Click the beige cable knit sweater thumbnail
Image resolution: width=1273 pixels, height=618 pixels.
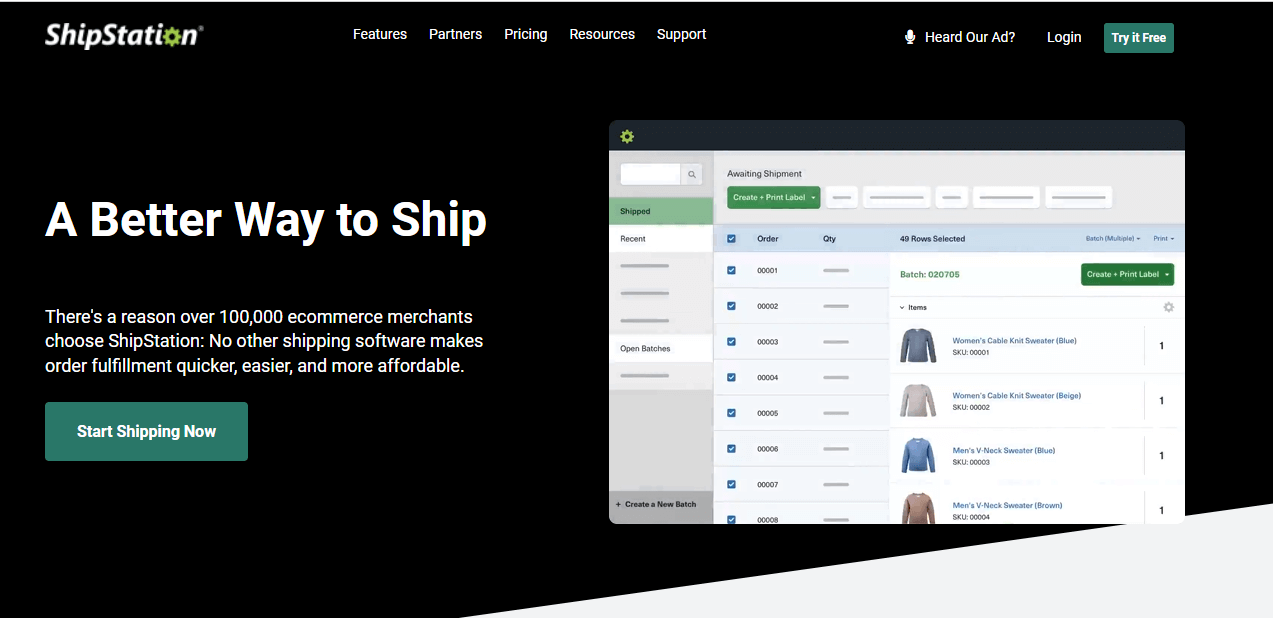pyautogui.click(x=918, y=400)
